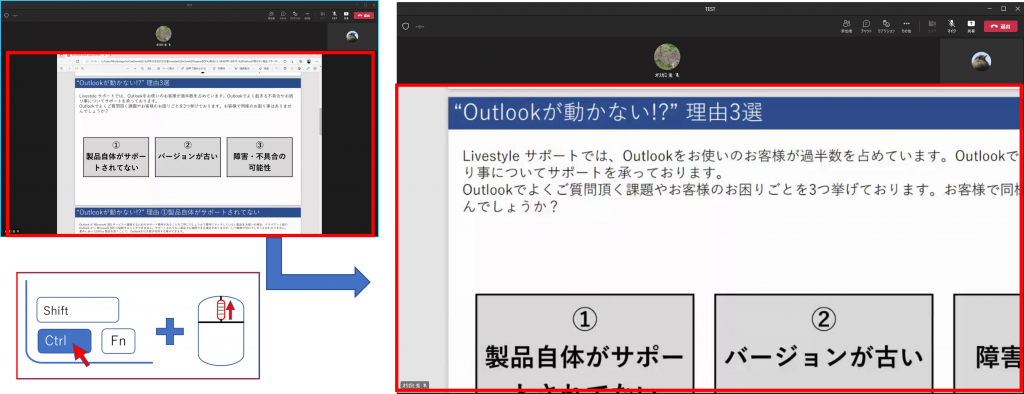Click the share icon in the left window
The width and height of the screenshot is (1024, 394).
[347, 14]
